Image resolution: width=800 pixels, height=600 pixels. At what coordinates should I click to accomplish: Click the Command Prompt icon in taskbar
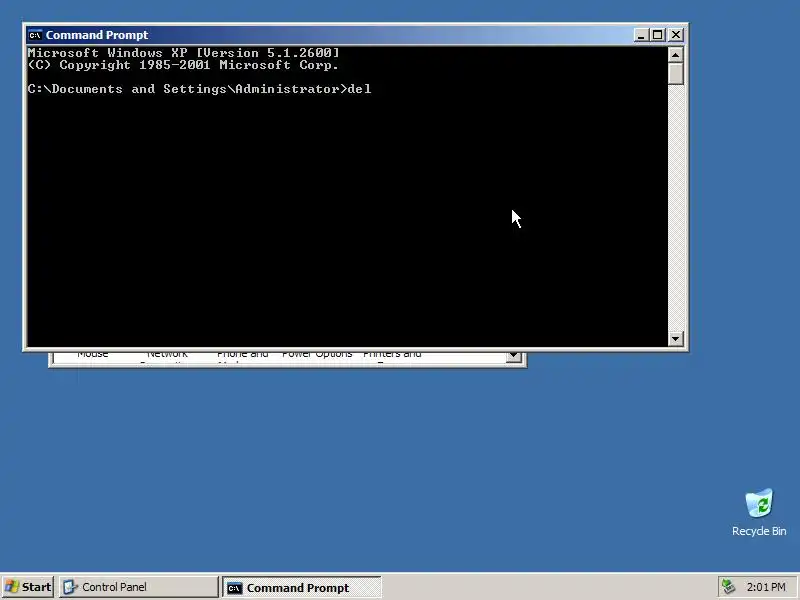[x=234, y=588]
